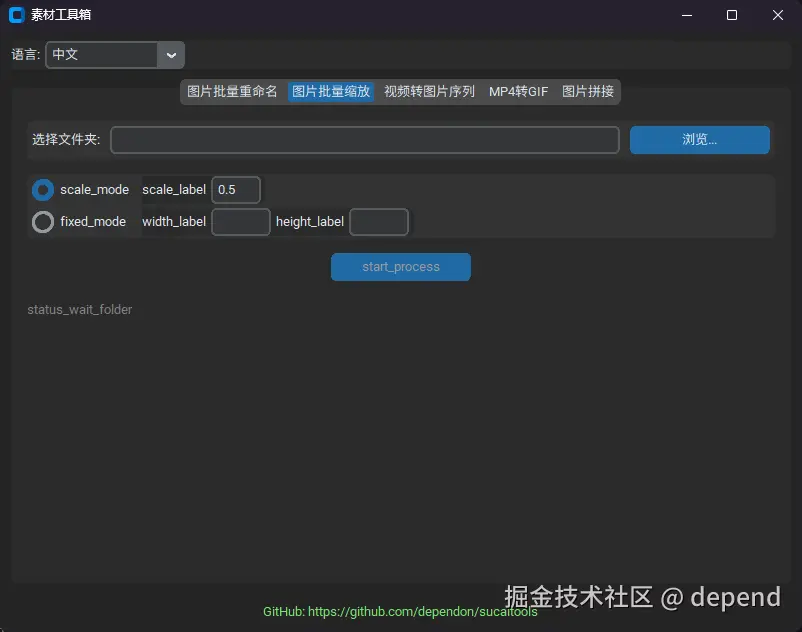Click the status_wait_folder status text
The image size is (802, 632).
click(x=80, y=309)
